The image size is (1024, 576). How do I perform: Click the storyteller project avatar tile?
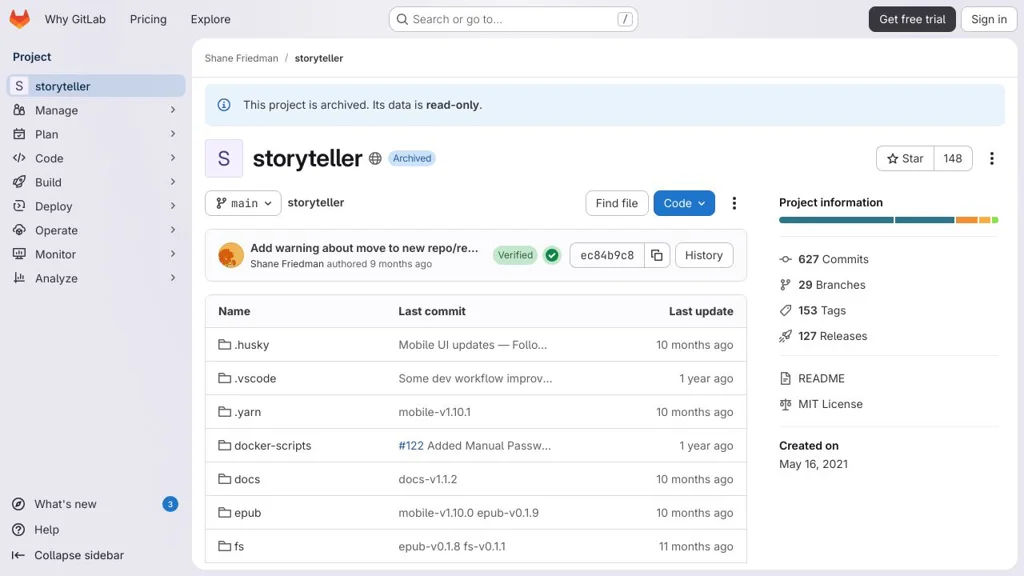[223, 158]
